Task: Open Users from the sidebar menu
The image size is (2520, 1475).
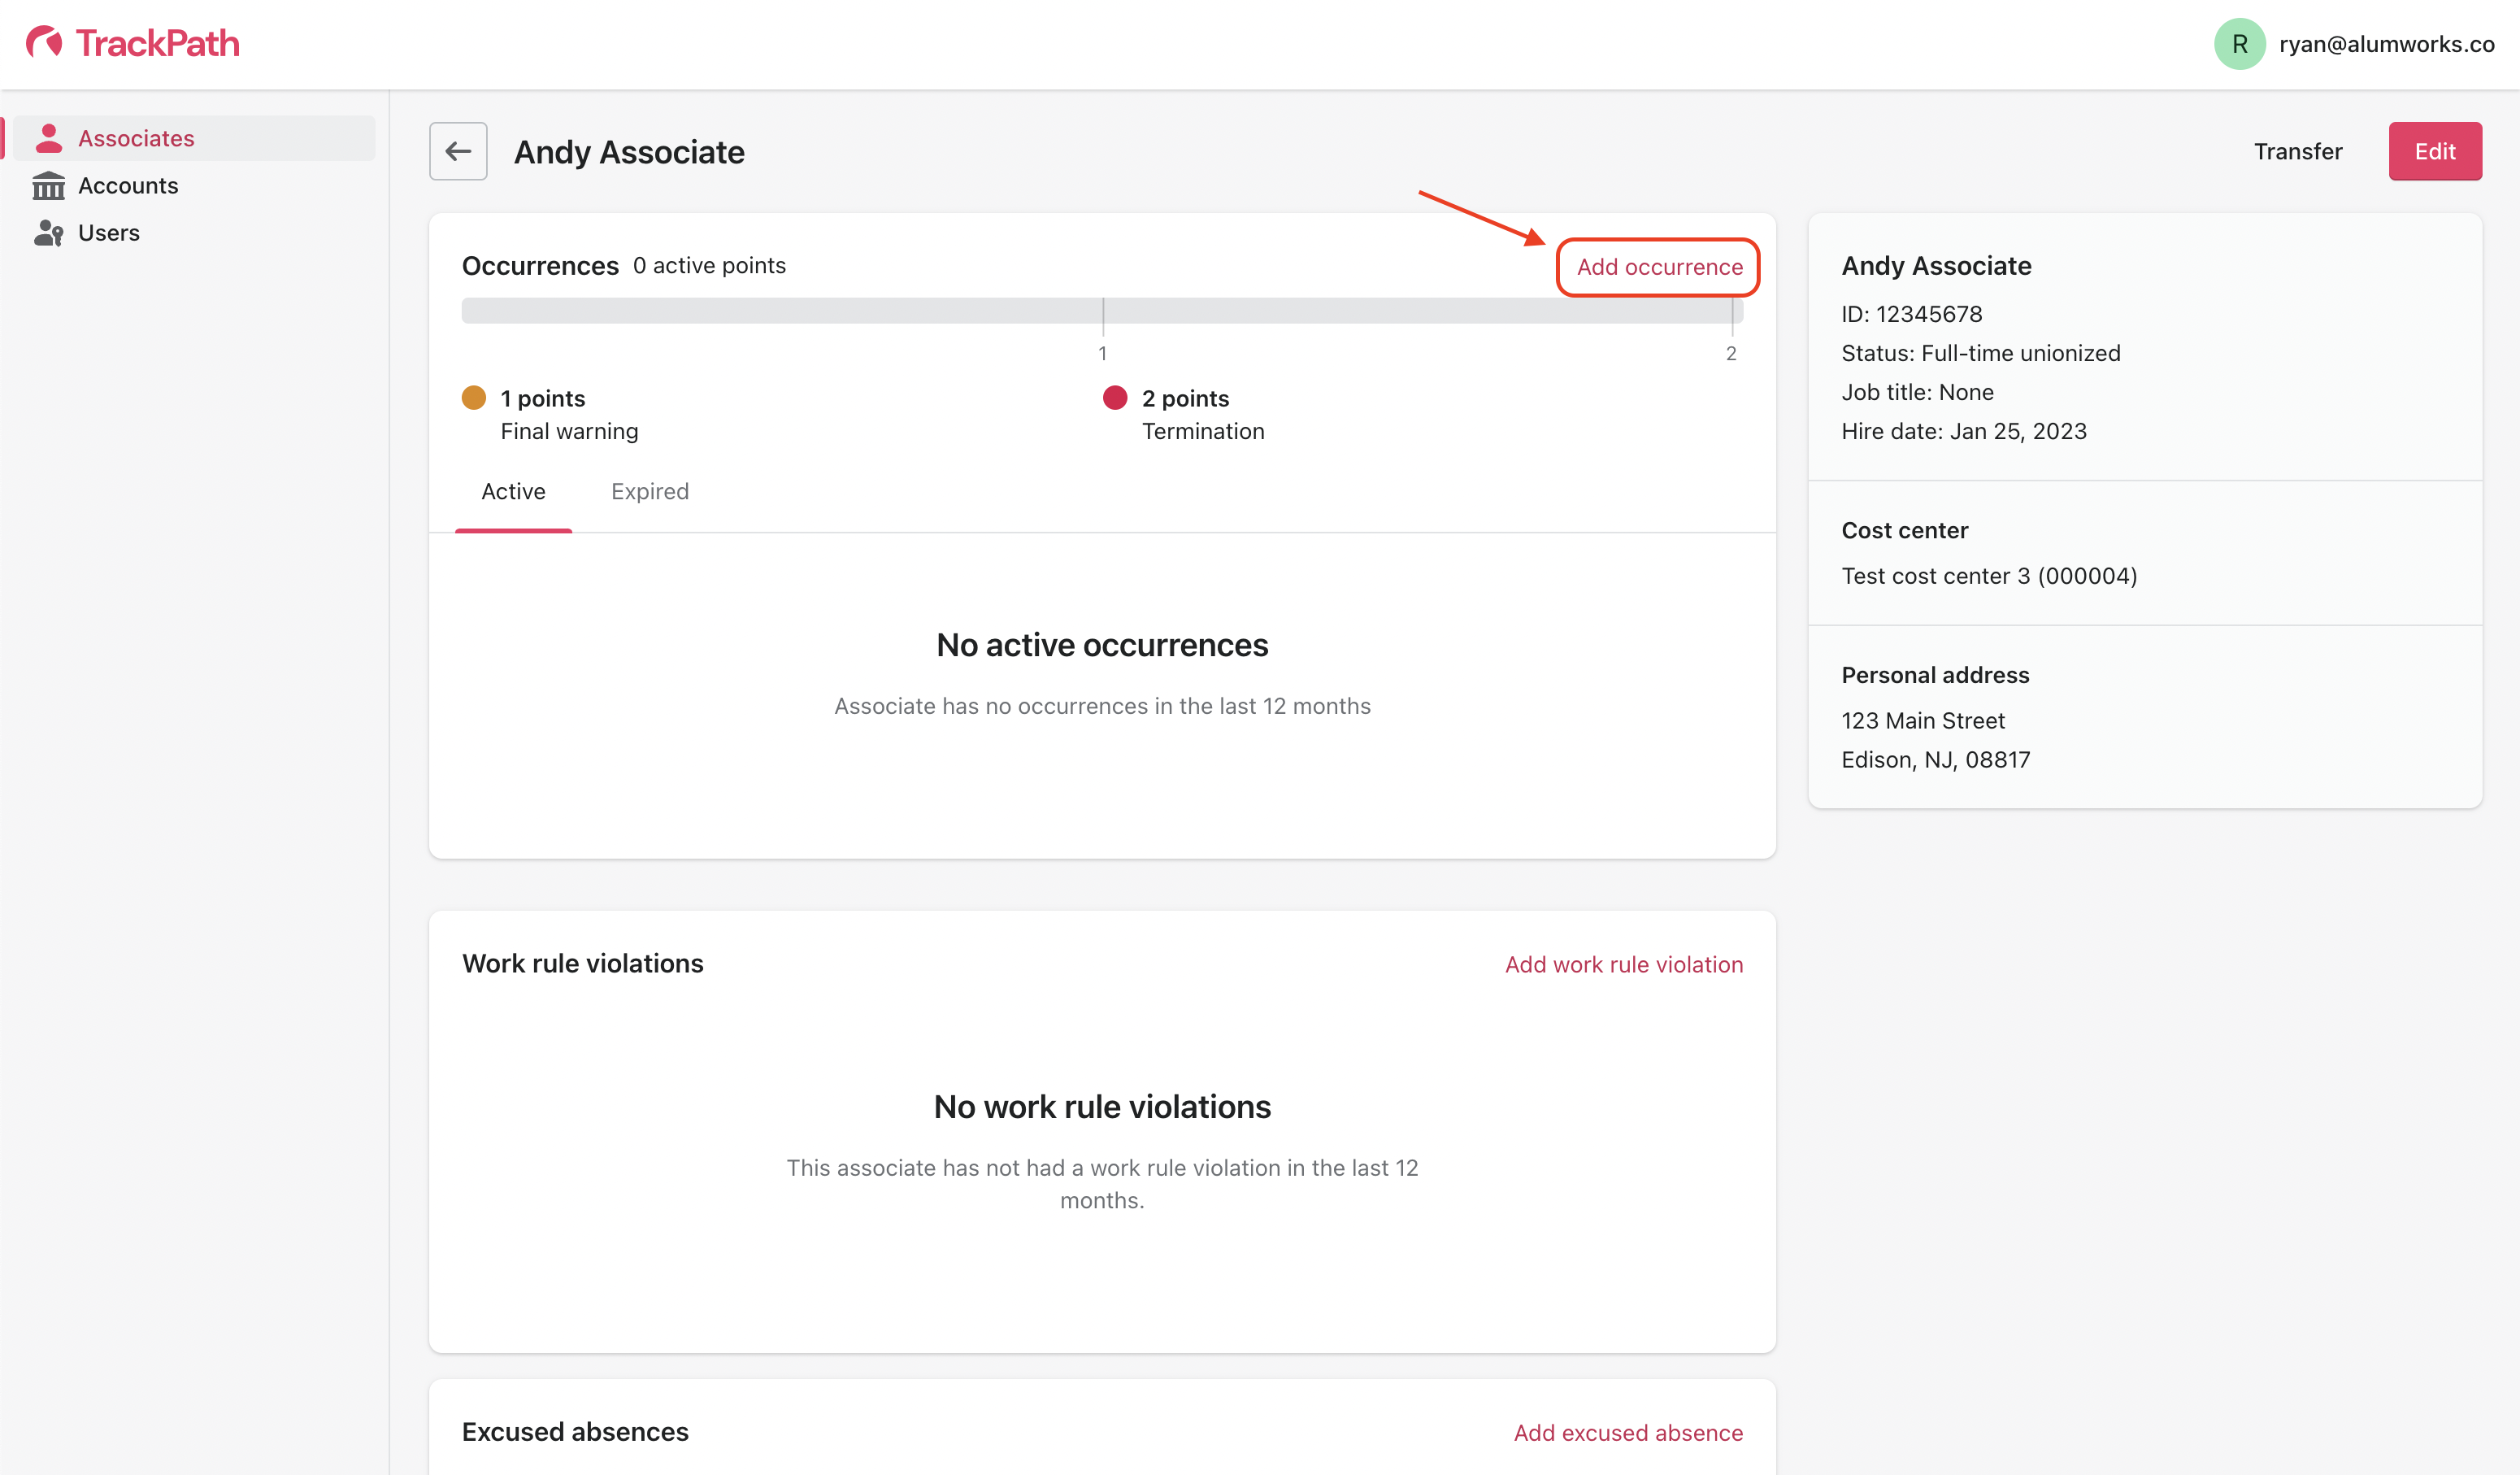Action: 109,233
